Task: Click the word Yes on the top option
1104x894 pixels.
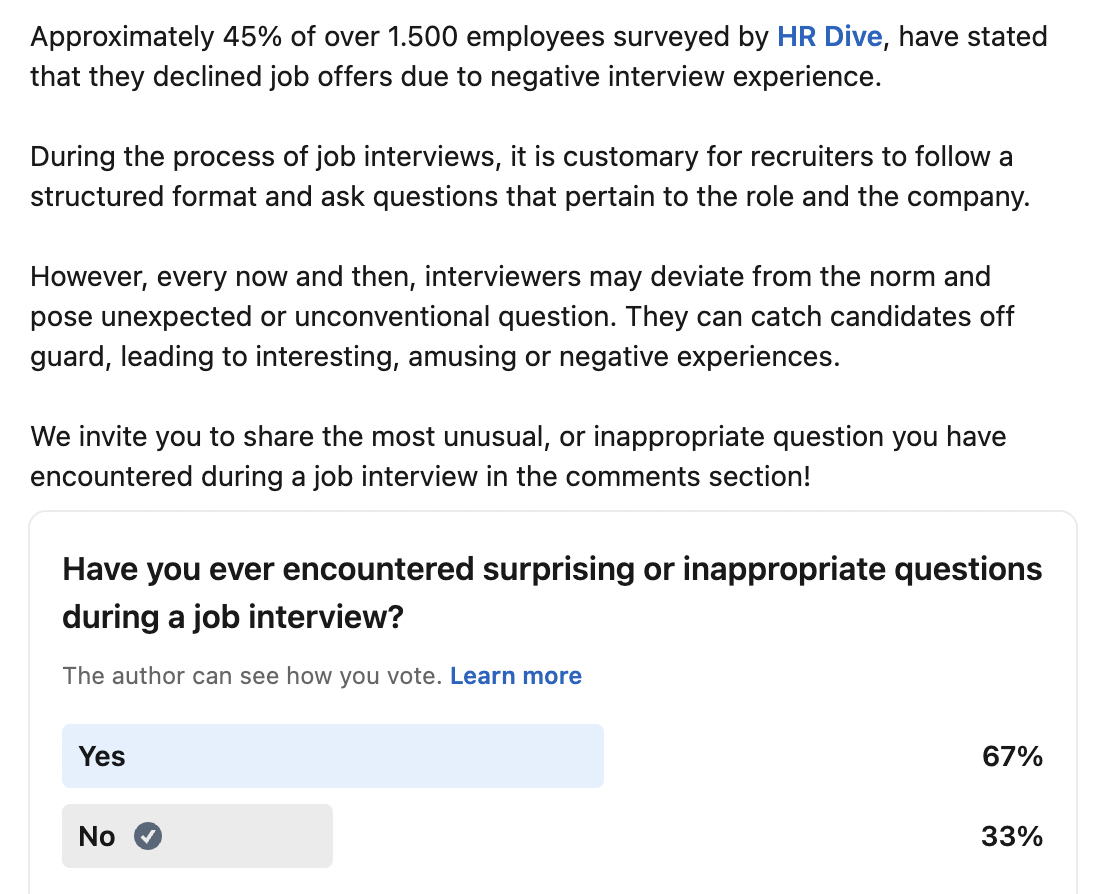Action: (100, 756)
